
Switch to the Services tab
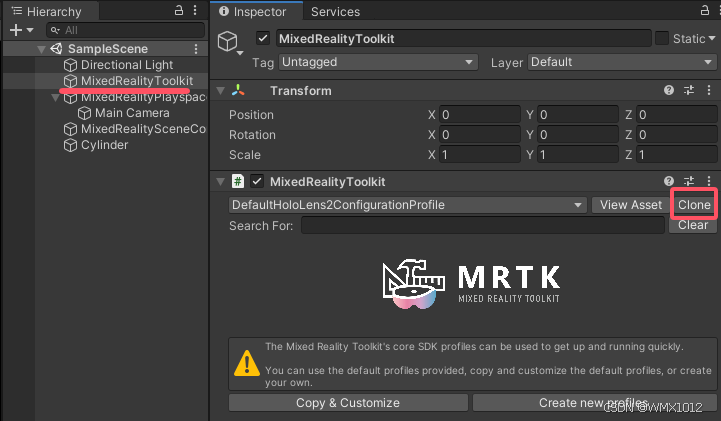pos(335,12)
